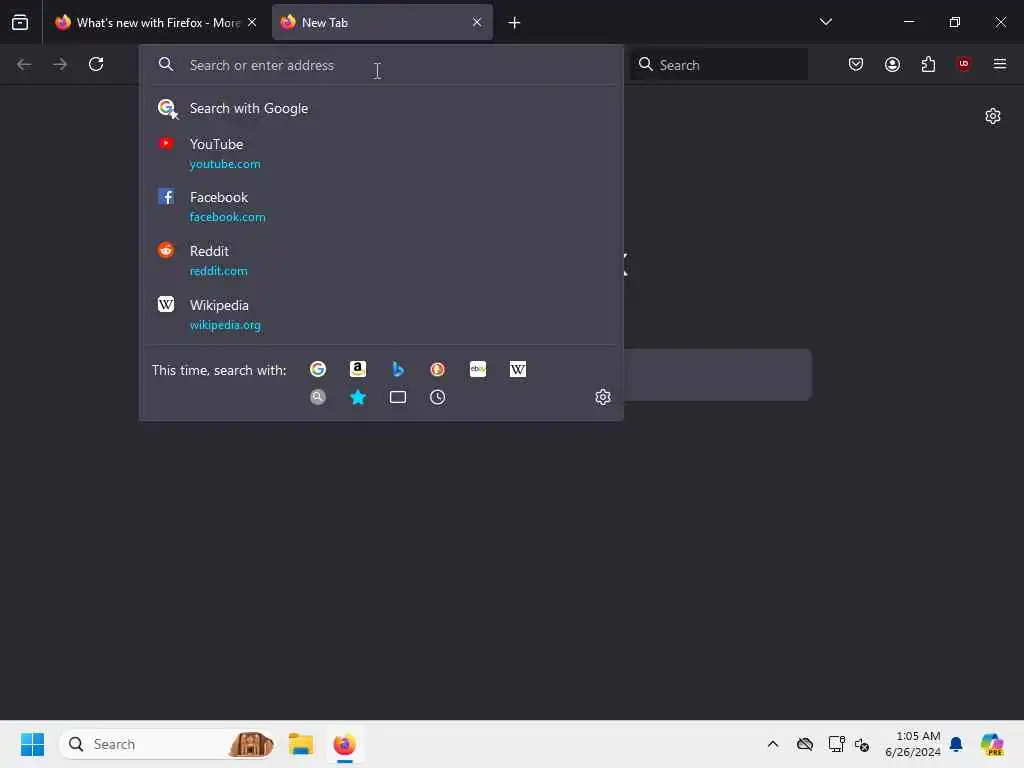Open search settings gear in dropdown
This screenshot has height=768, width=1024.
click(x=603, y=397)
